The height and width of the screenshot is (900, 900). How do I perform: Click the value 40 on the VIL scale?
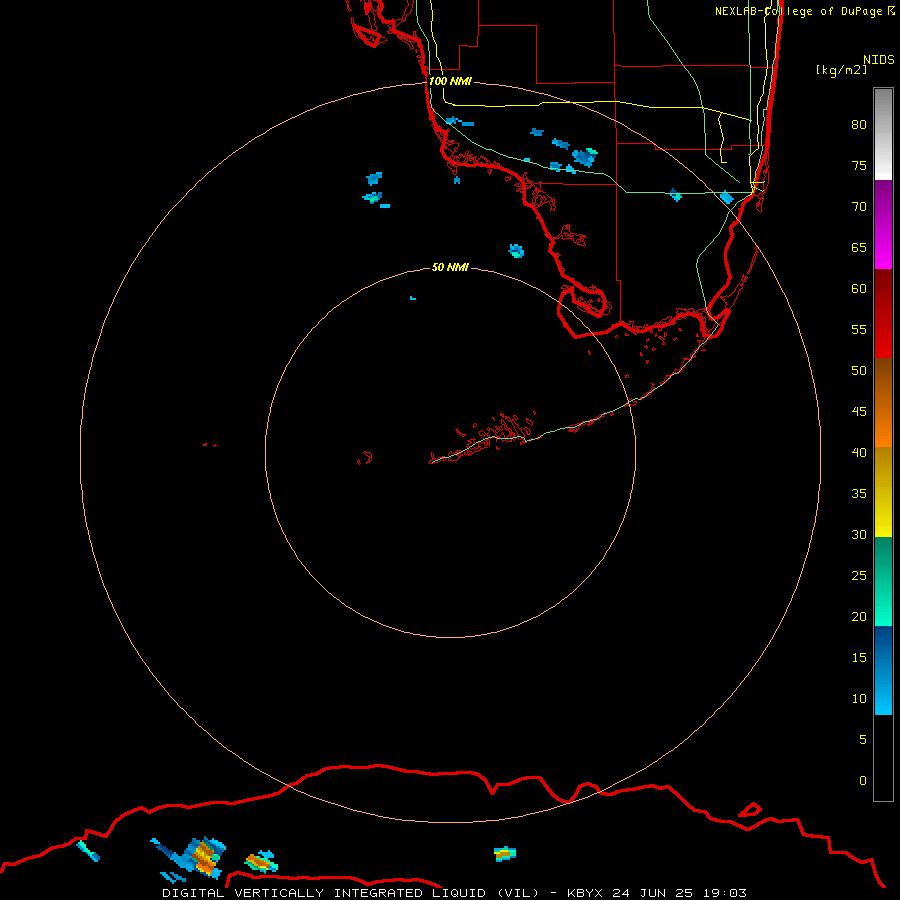point(859,453)
